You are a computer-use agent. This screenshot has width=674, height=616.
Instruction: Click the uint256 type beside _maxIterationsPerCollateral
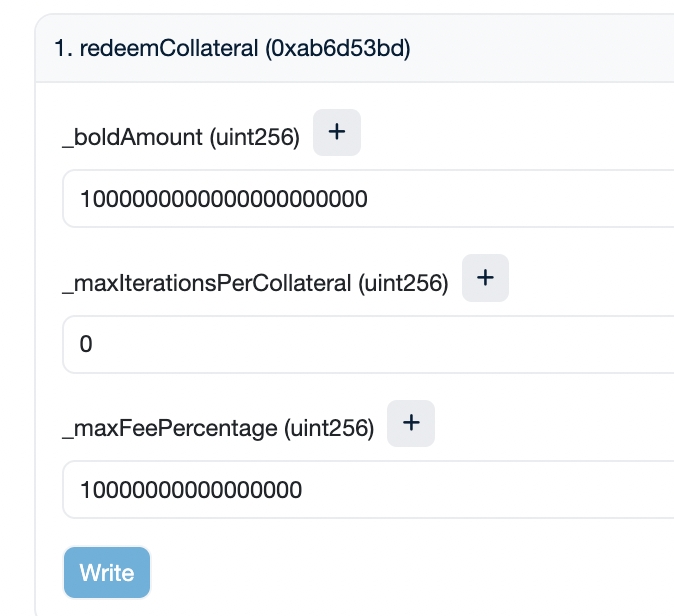point(403,284)
